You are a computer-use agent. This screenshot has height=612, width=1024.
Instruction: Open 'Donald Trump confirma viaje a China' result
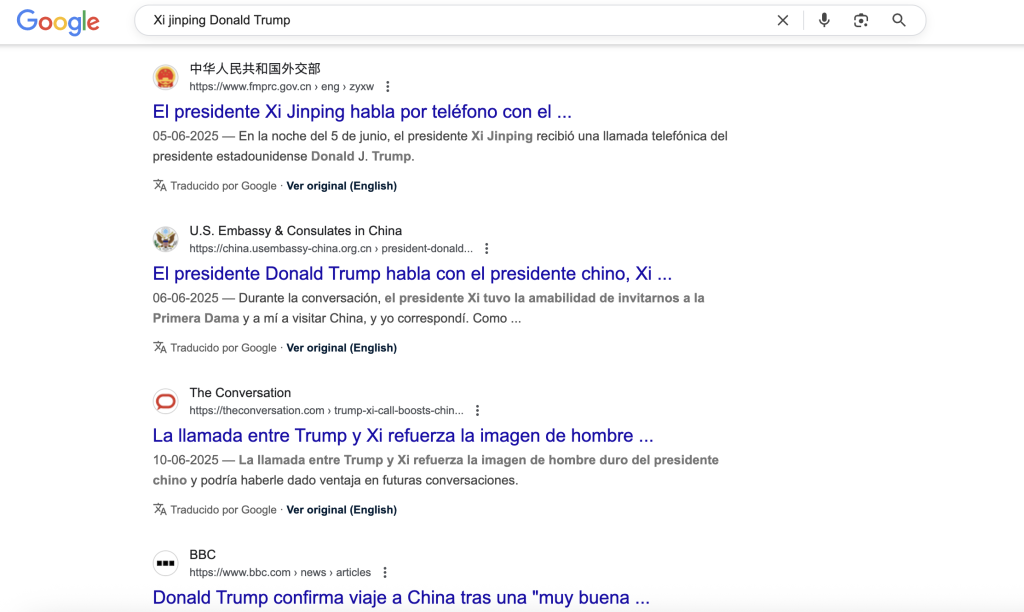point(401,598)
